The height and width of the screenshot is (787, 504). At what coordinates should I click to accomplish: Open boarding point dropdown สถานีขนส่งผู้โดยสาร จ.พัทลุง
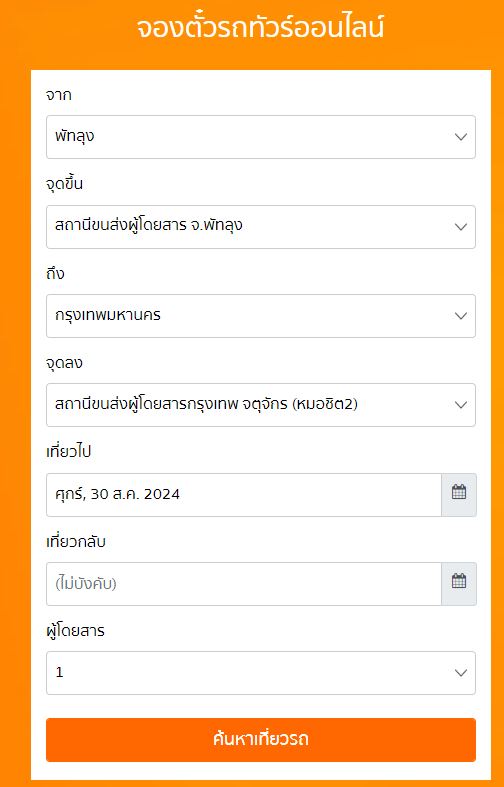click(x=261, y=226)
